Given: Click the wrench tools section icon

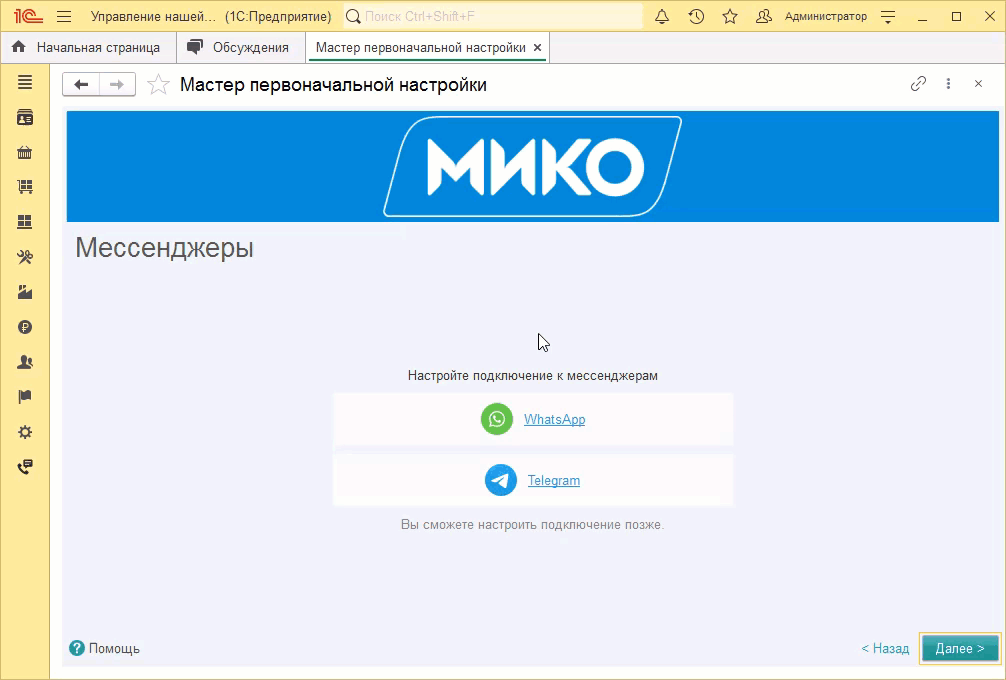Looking at the screenshot, I should (x=26, y=256).
